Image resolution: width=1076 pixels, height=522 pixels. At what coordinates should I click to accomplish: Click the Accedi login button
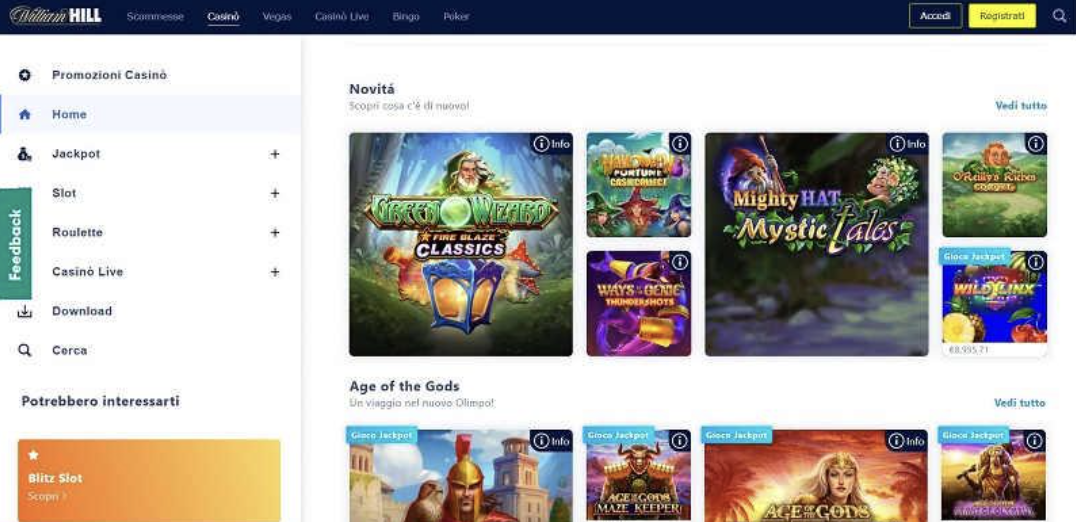[935, 16]
